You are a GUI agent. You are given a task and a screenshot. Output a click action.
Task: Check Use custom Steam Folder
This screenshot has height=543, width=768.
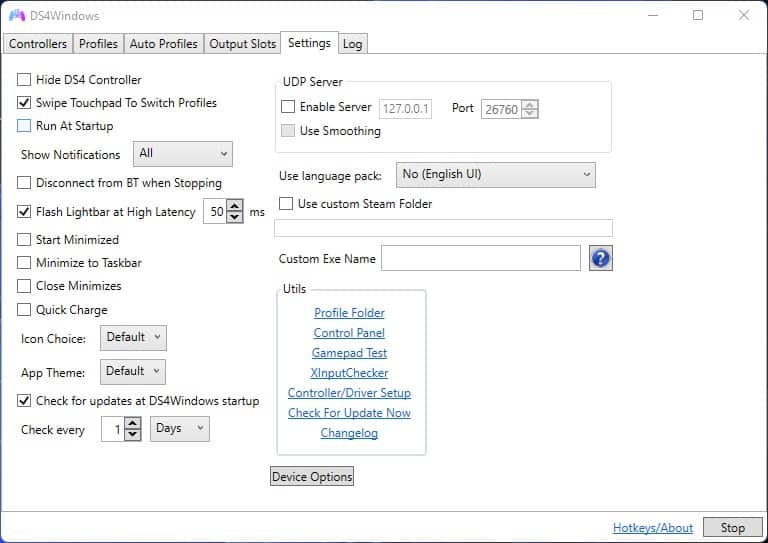(286, 203)
